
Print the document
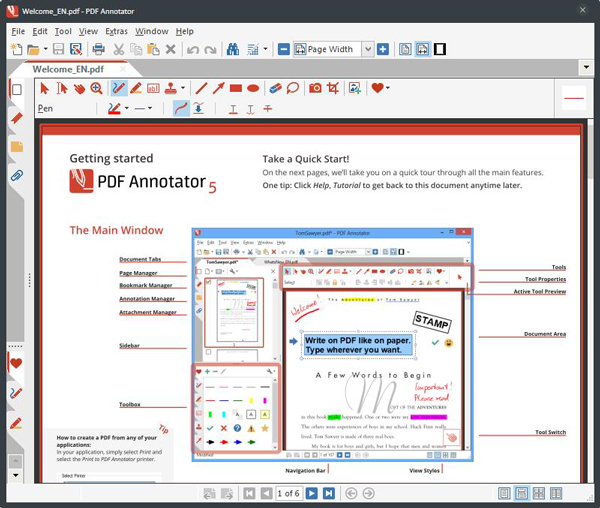[x=99, y=49]
